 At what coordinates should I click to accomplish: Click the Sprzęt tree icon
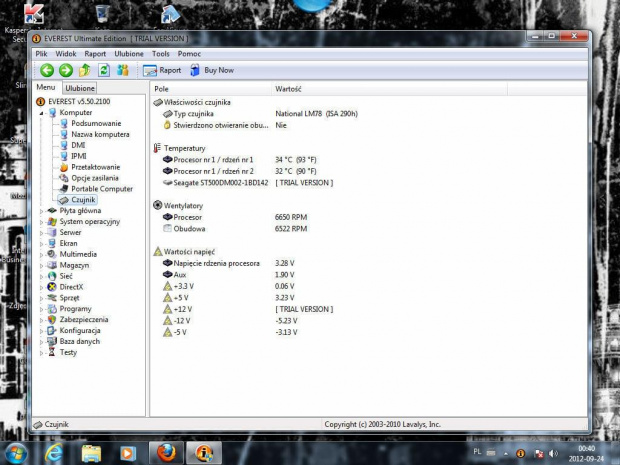coord(52,298)
